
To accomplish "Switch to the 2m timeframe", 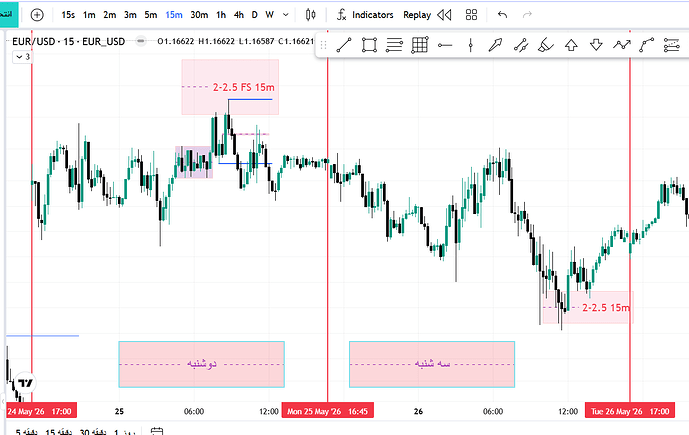I will [110, 15].
